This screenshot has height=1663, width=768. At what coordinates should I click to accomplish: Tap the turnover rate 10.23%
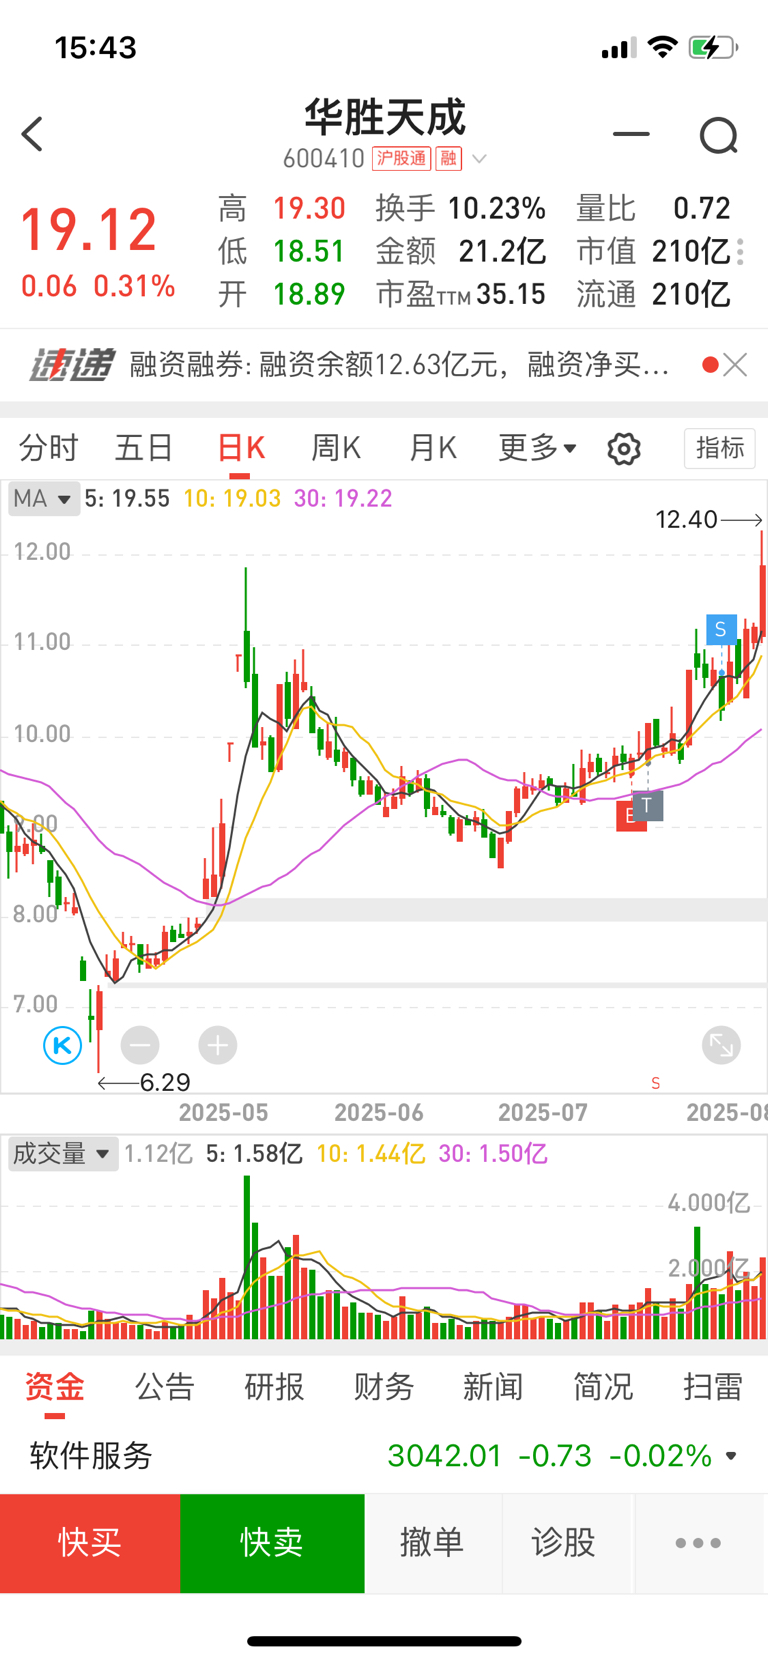click(497, 208)
